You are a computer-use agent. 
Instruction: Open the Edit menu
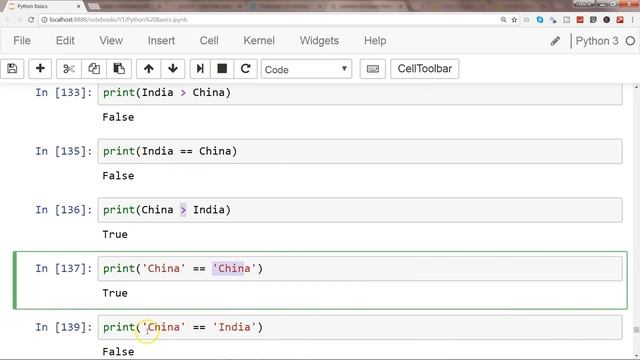pos(65,41)
